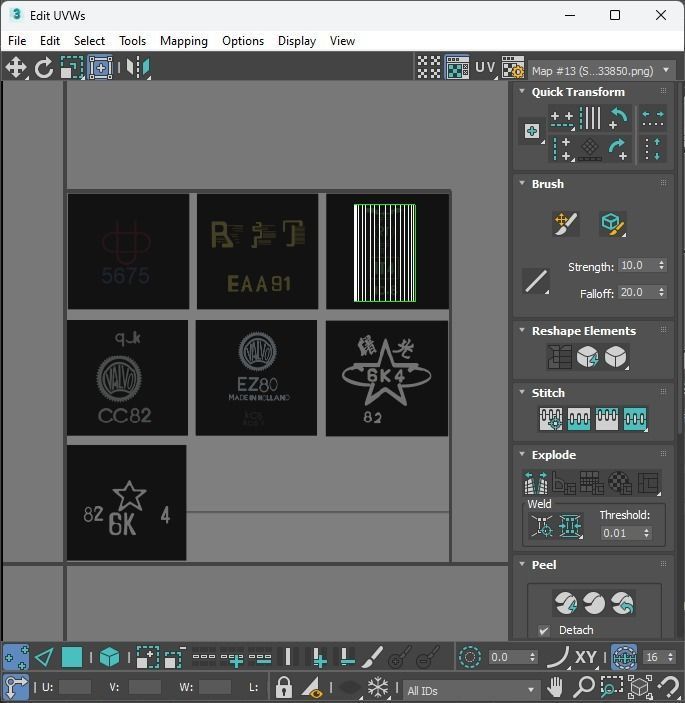The width and height of the screenshot is (685, 703).
Task: Click the Falloff value field
Action: coord(637,292)
